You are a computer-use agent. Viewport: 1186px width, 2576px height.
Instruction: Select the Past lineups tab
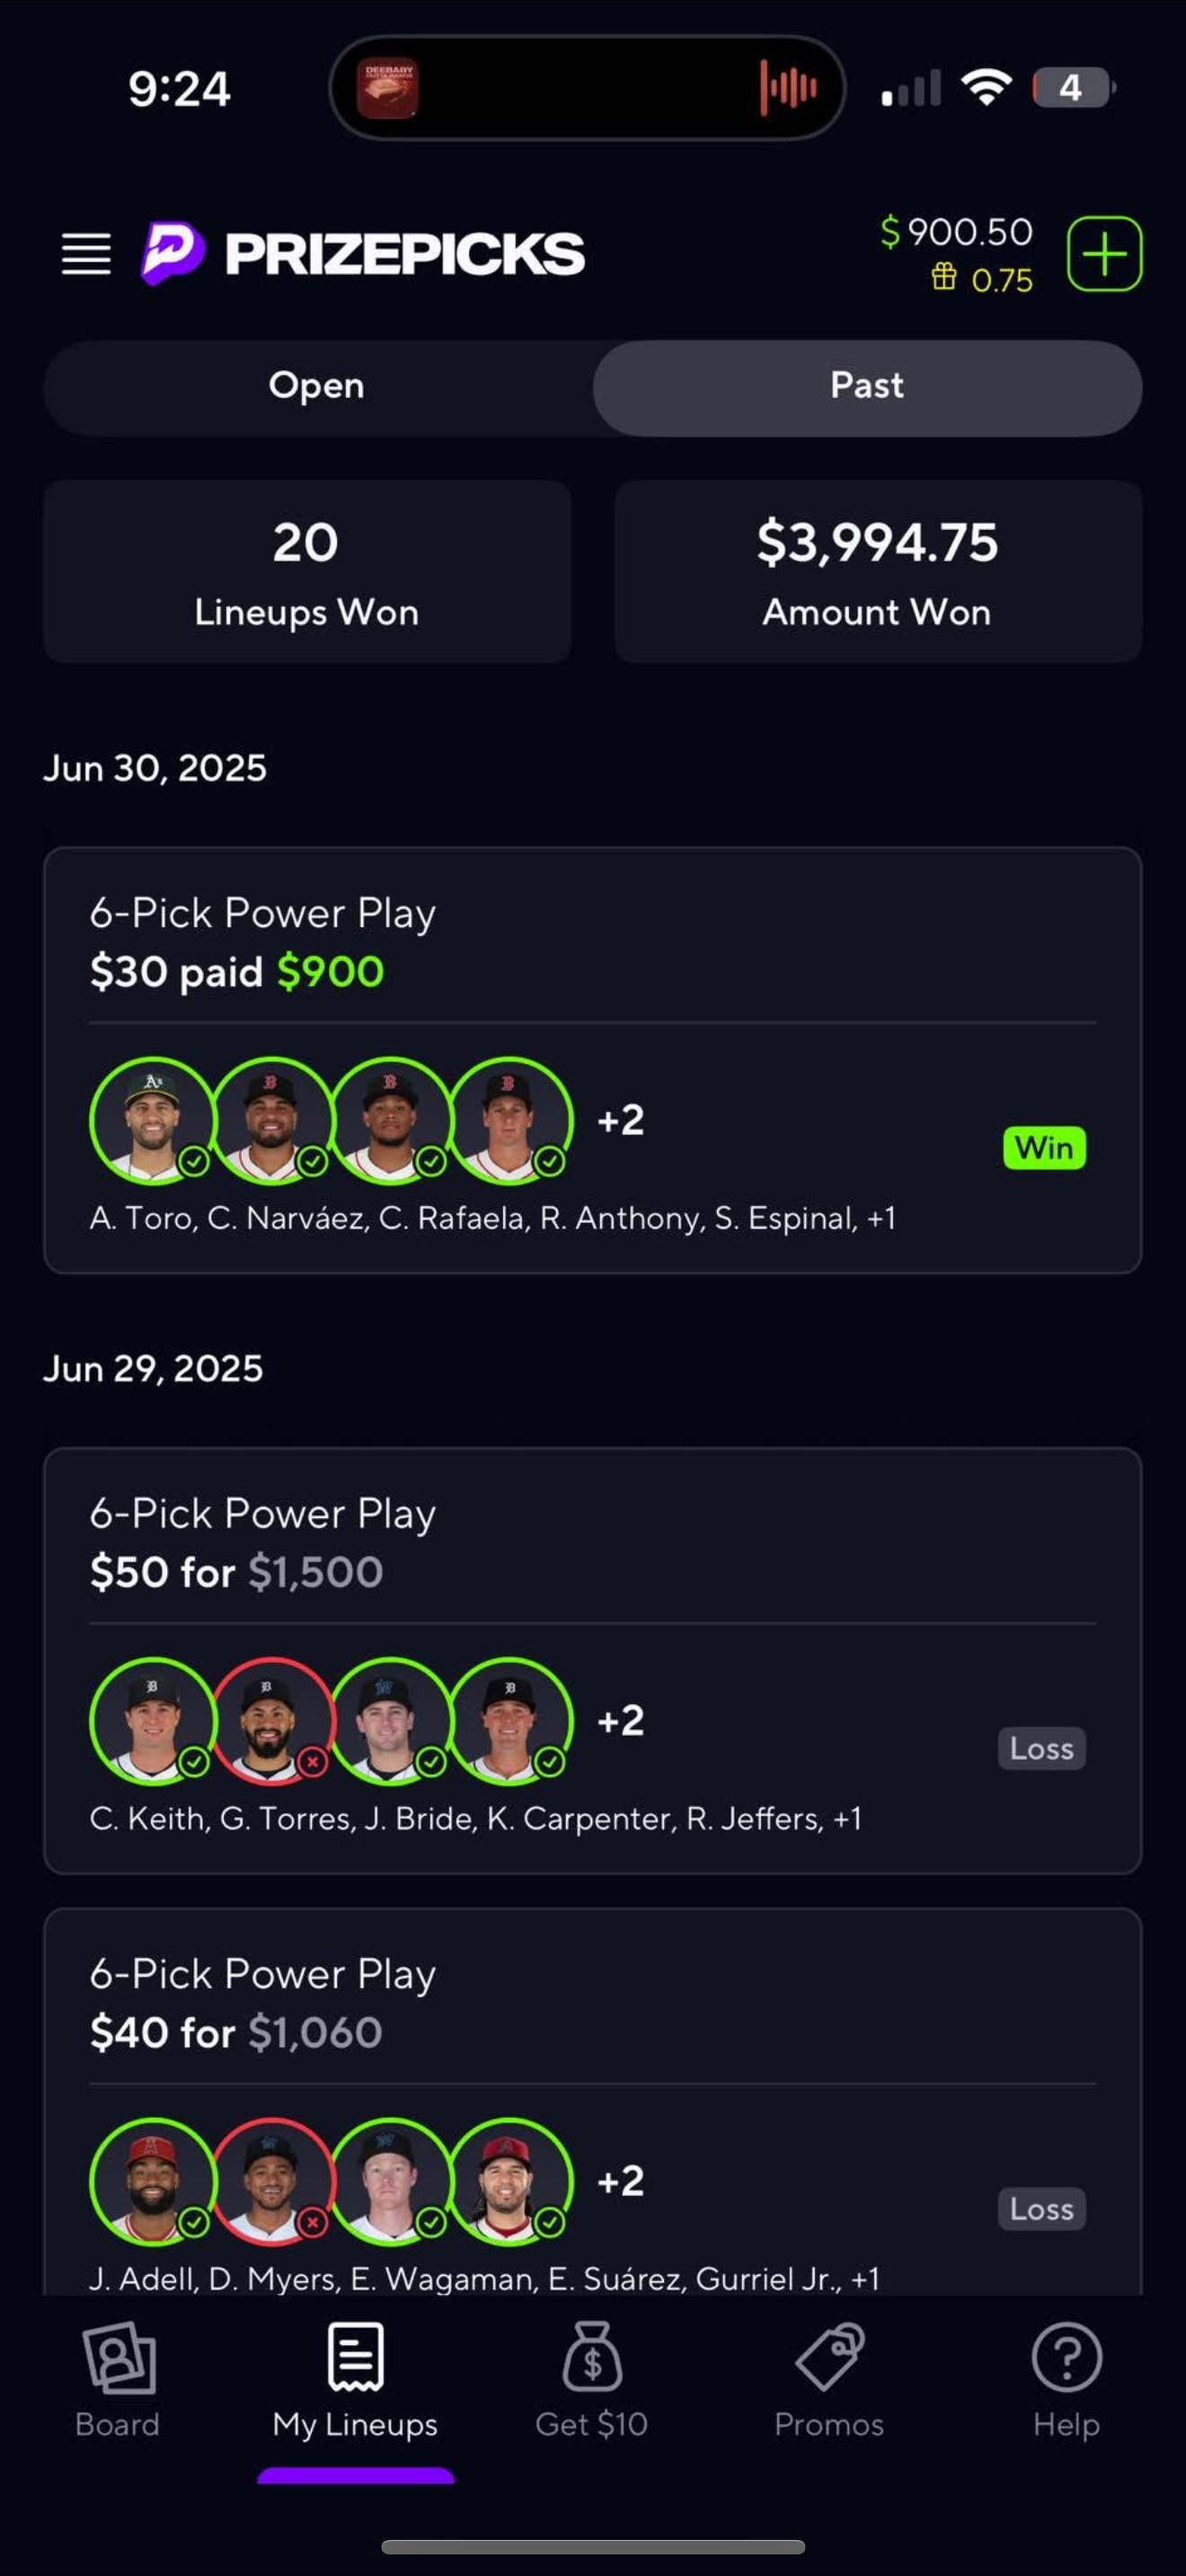(867, 386)
